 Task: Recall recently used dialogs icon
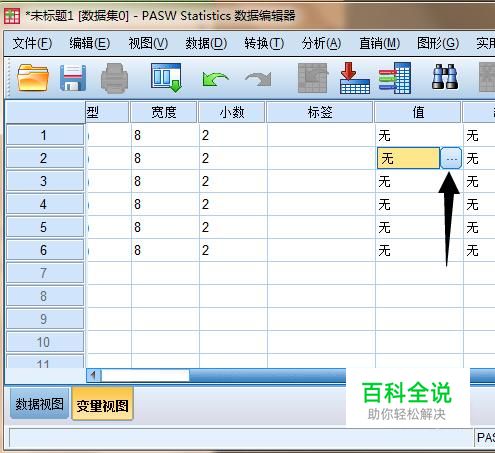[166, 78]
